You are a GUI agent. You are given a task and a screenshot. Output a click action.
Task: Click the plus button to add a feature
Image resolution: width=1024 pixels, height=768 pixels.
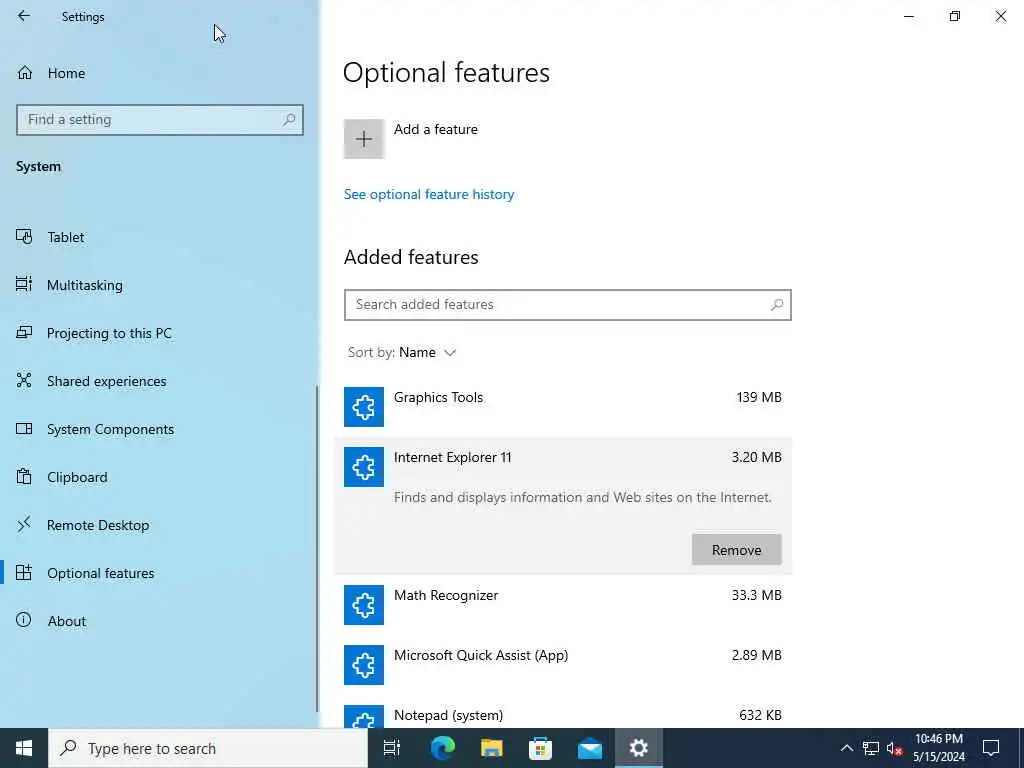coord(364,138)
